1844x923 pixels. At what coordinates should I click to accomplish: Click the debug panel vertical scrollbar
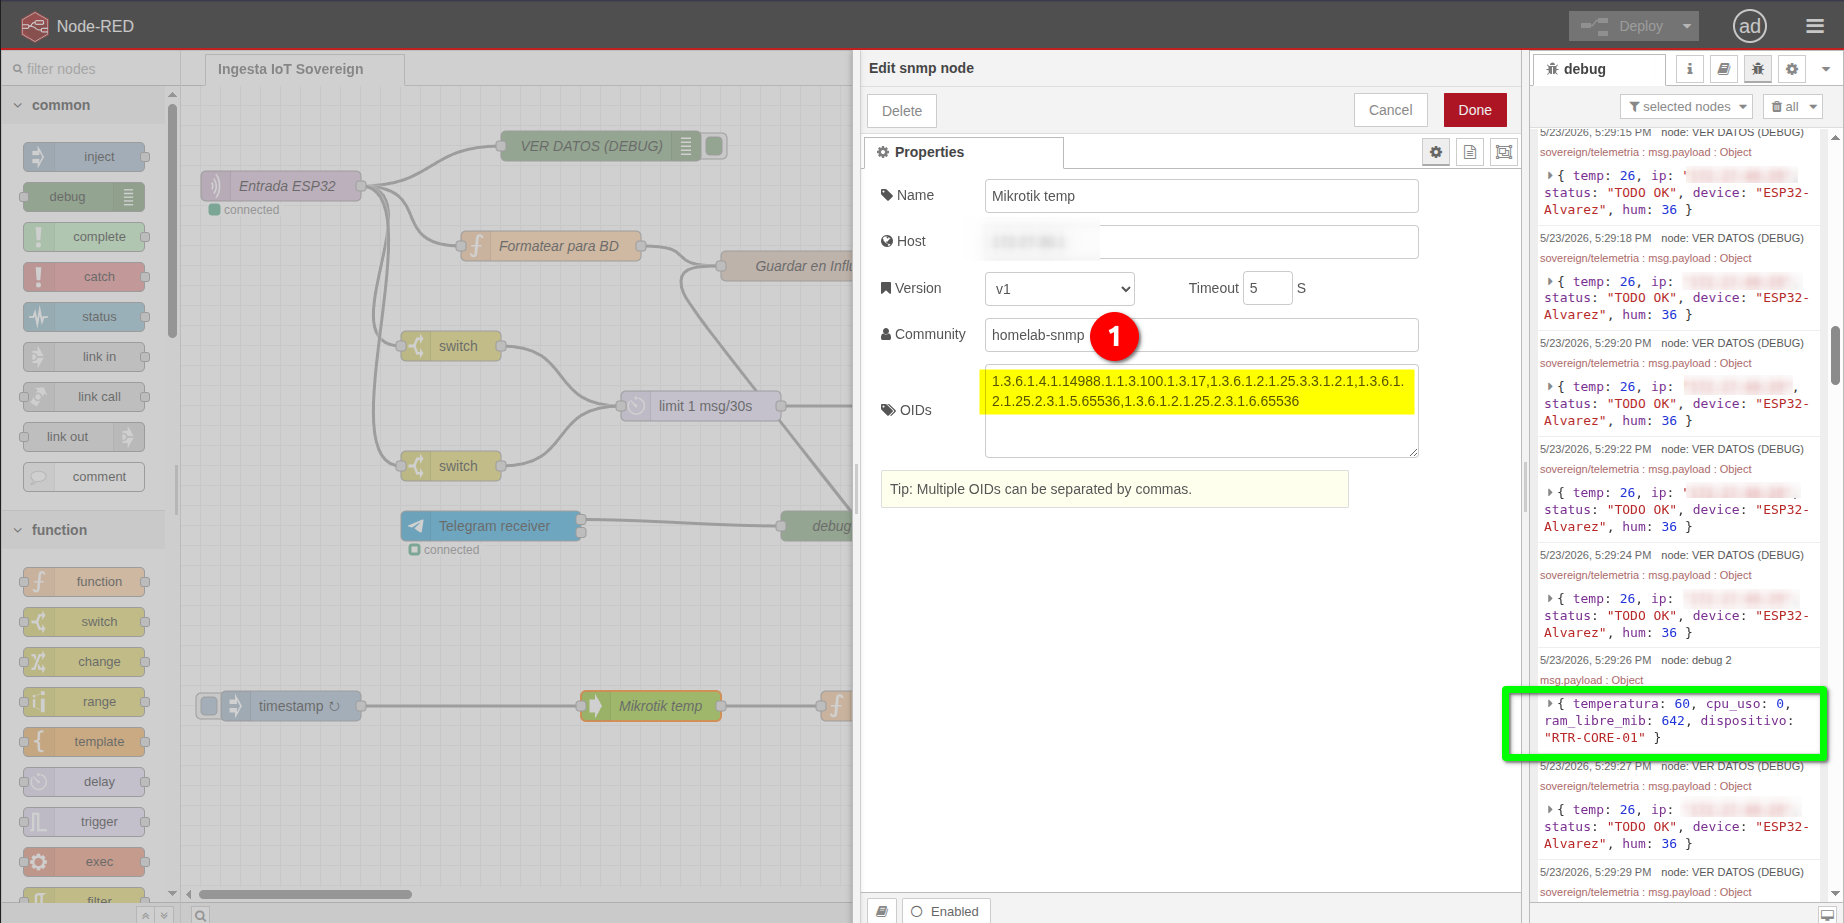point(1835,355)
